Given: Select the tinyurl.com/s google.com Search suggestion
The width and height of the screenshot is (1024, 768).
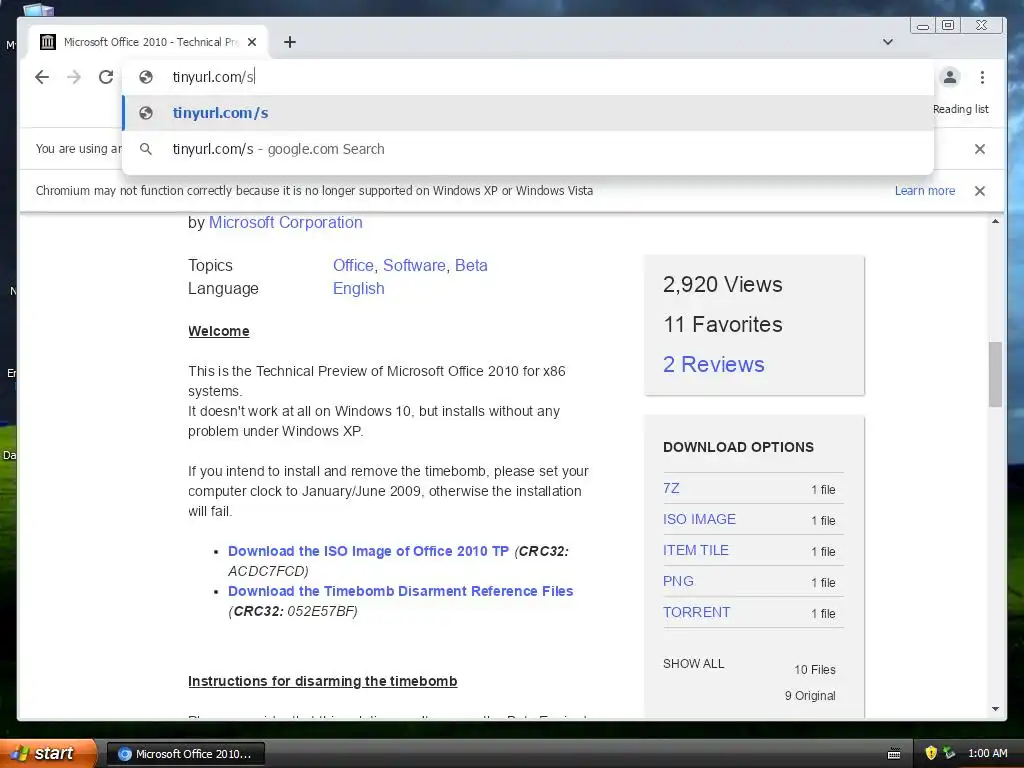Looking at the screenshot, I should [528, 149].
